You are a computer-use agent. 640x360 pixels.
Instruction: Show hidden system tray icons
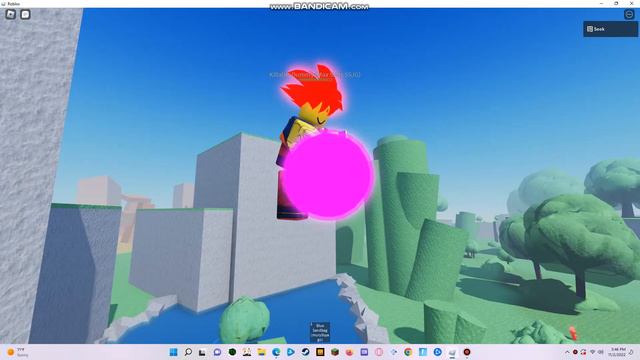(567, 352)
